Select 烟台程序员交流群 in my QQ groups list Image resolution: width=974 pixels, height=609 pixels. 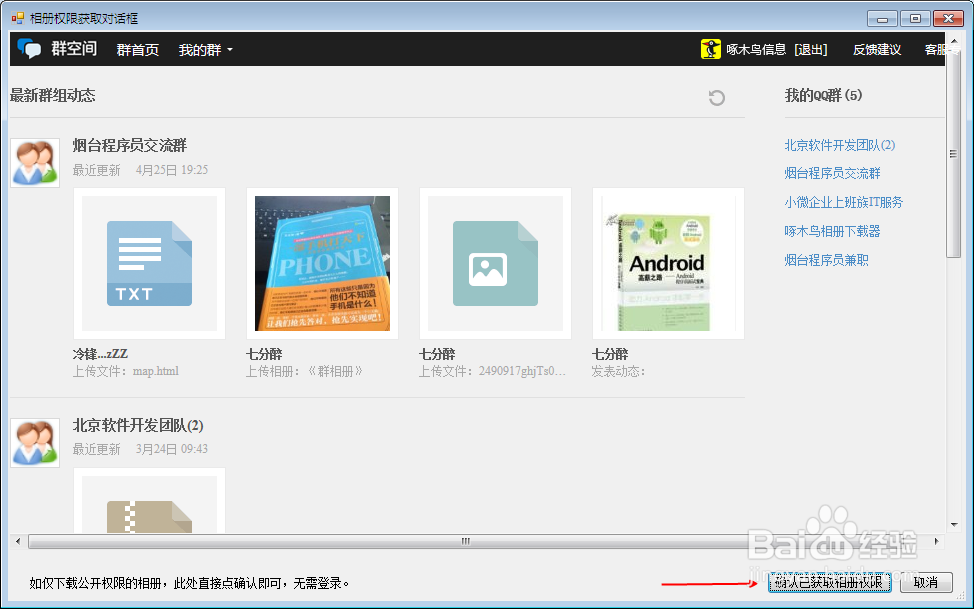click(832, 173)
